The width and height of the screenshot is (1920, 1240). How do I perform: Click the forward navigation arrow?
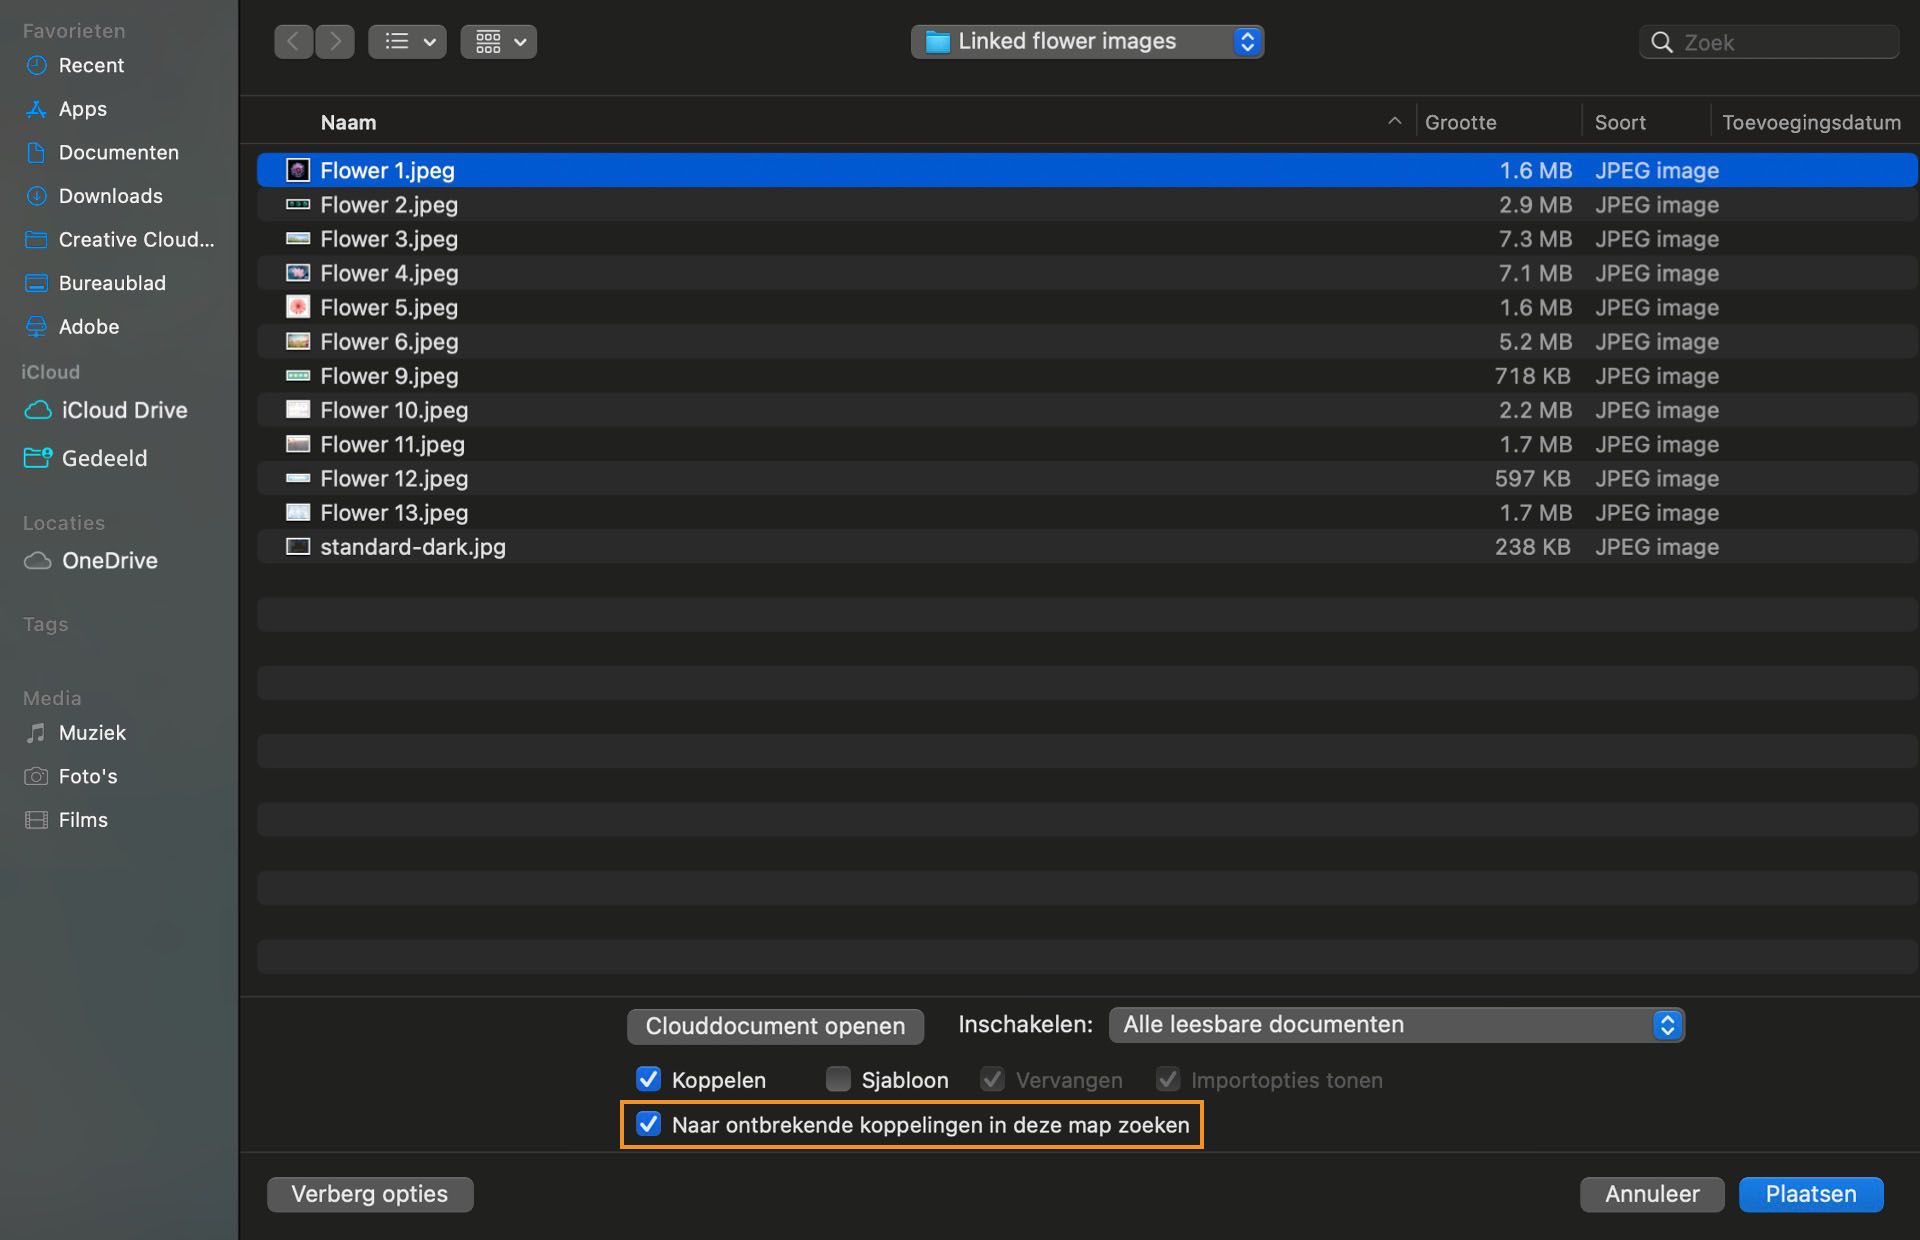pyautogui.click(x=335, y=42)
